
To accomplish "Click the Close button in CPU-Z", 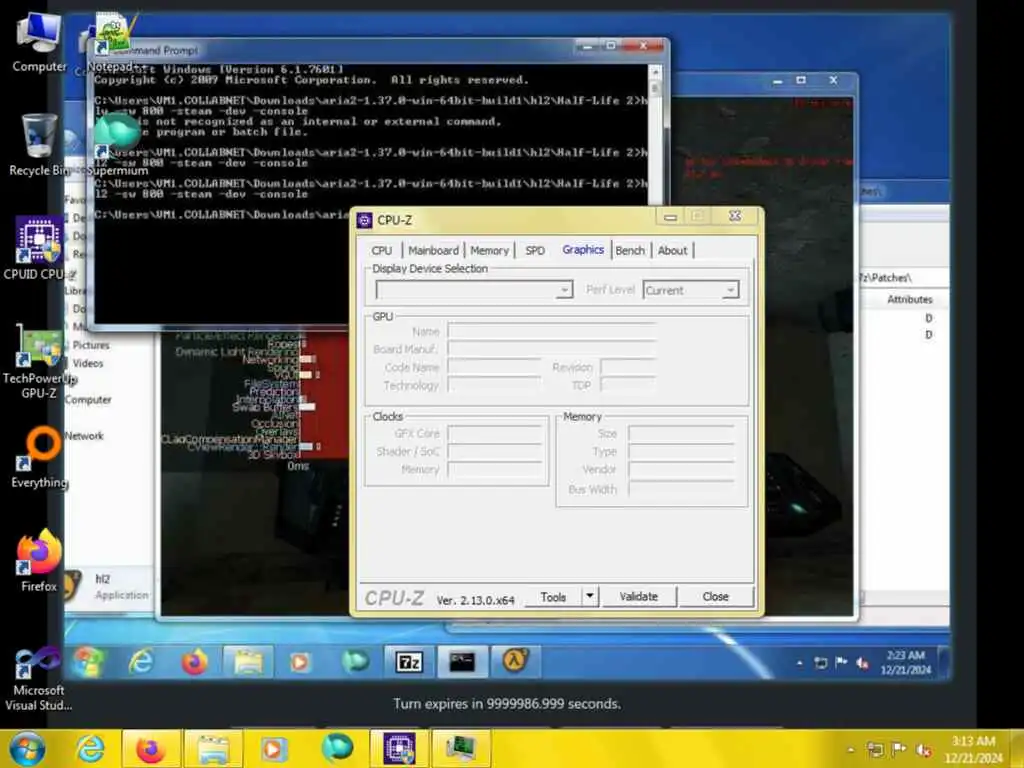I will (716, 596).
